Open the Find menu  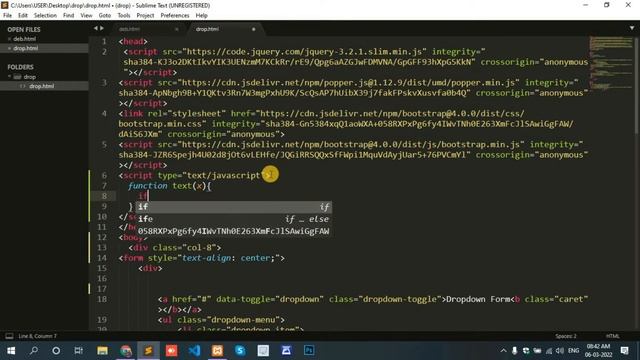click(68, 16)
